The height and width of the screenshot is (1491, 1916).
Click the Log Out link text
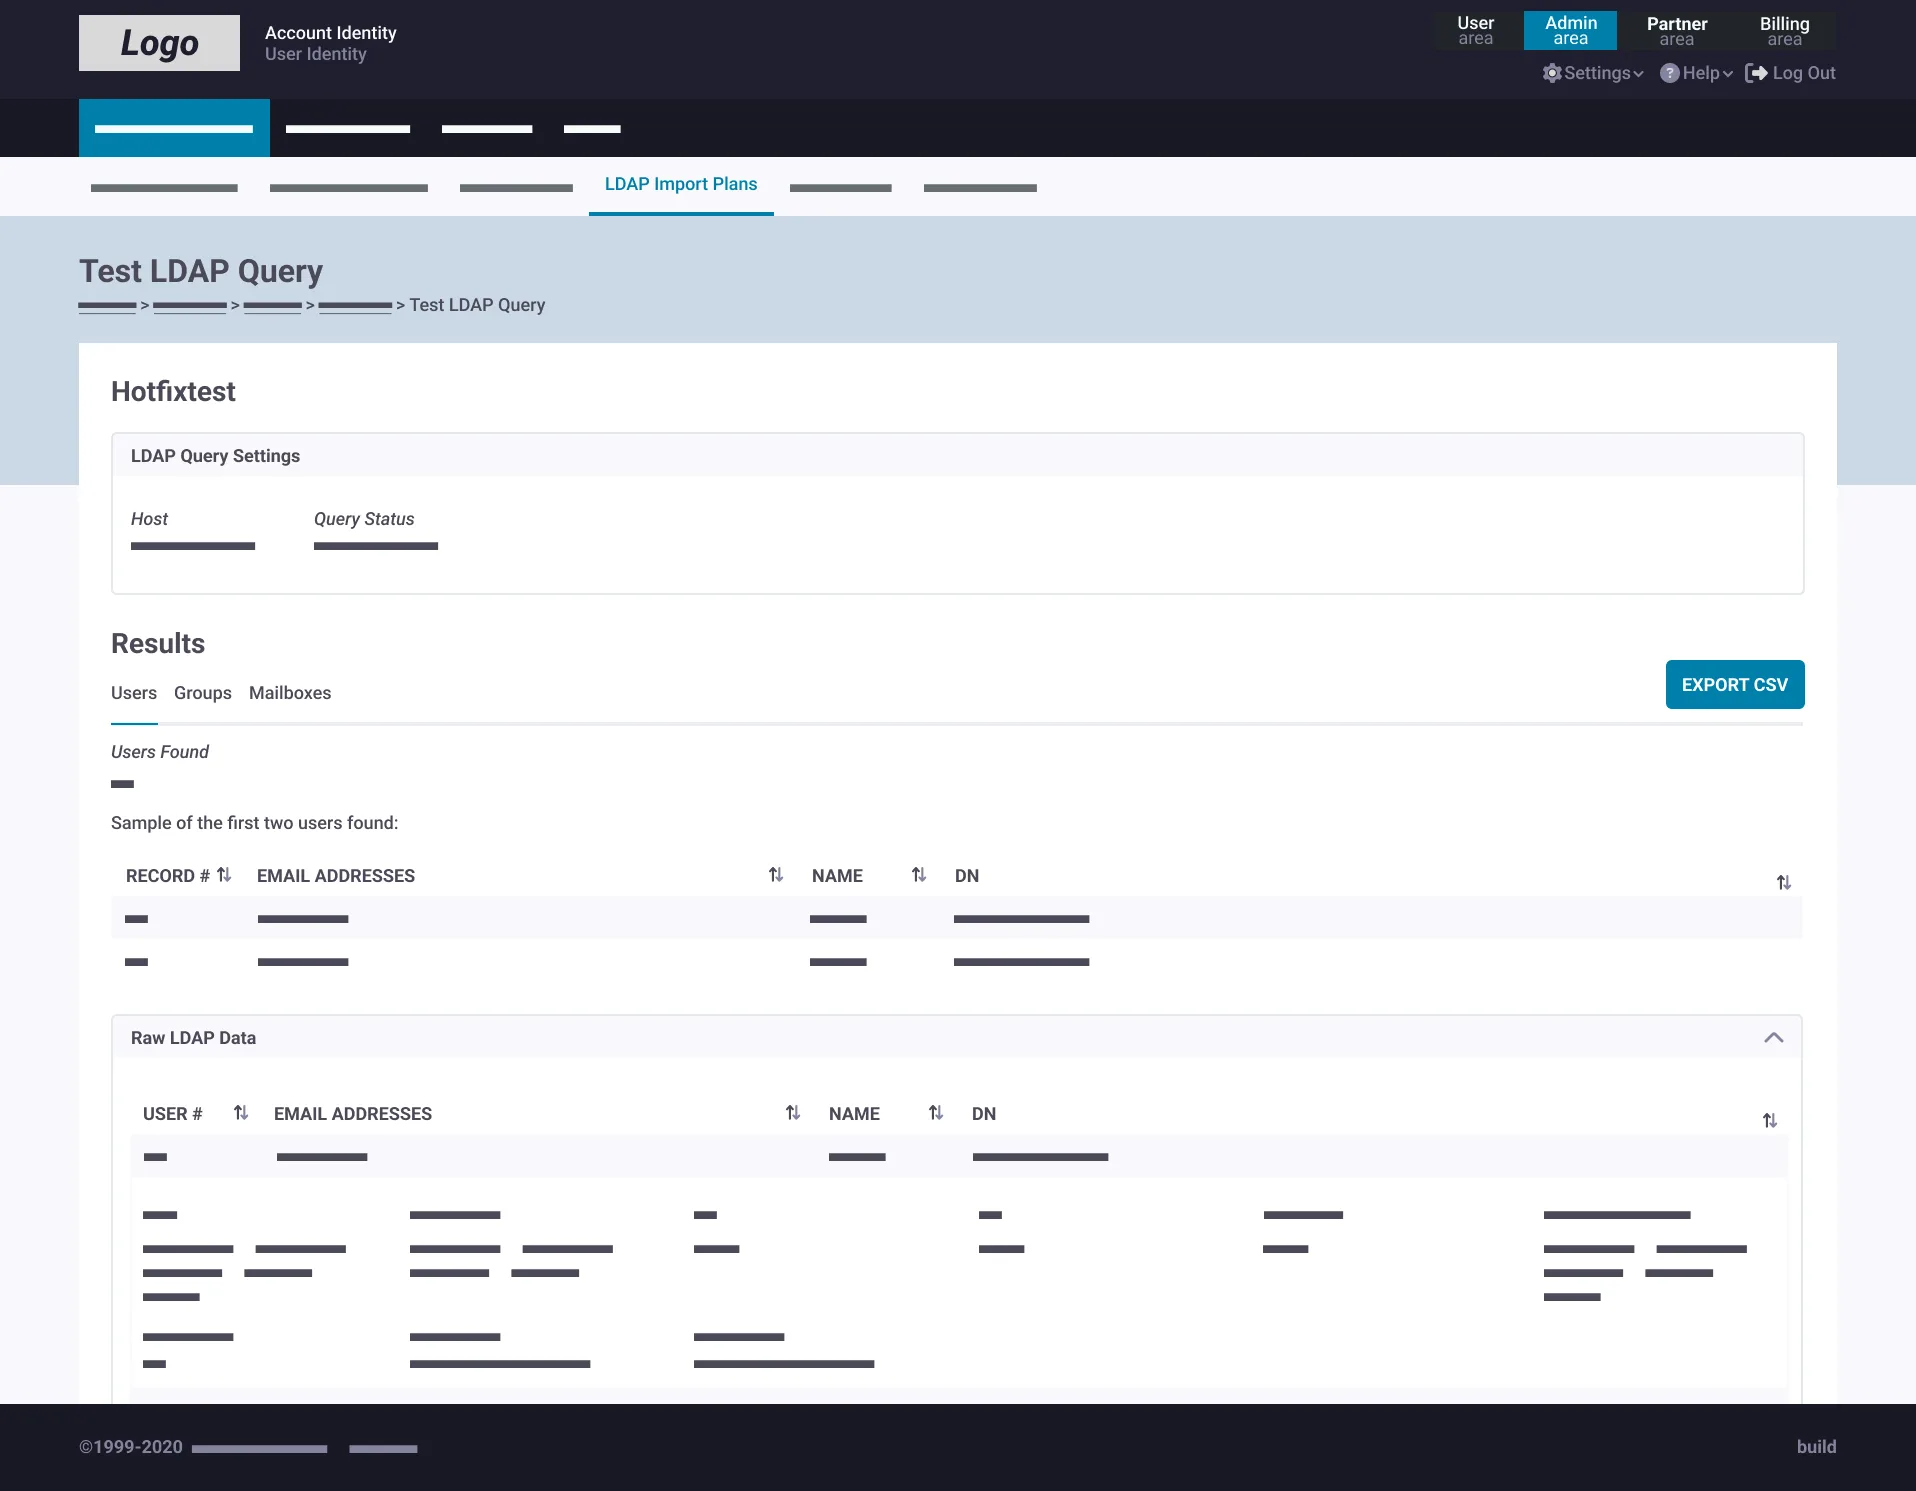1804,73
